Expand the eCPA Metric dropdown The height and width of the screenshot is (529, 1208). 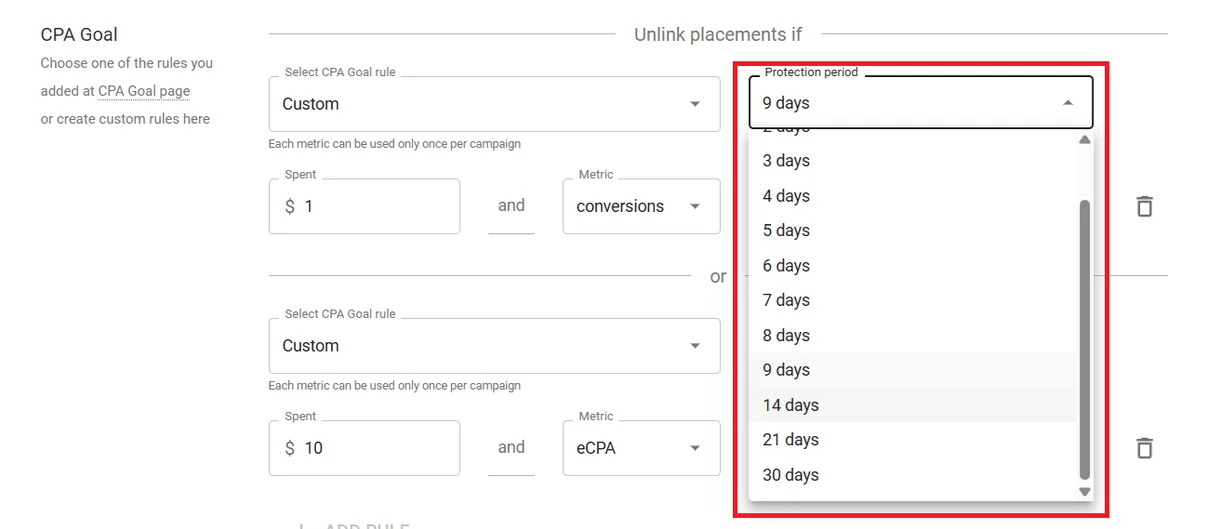pyautogui.click(x=640, y=448)
